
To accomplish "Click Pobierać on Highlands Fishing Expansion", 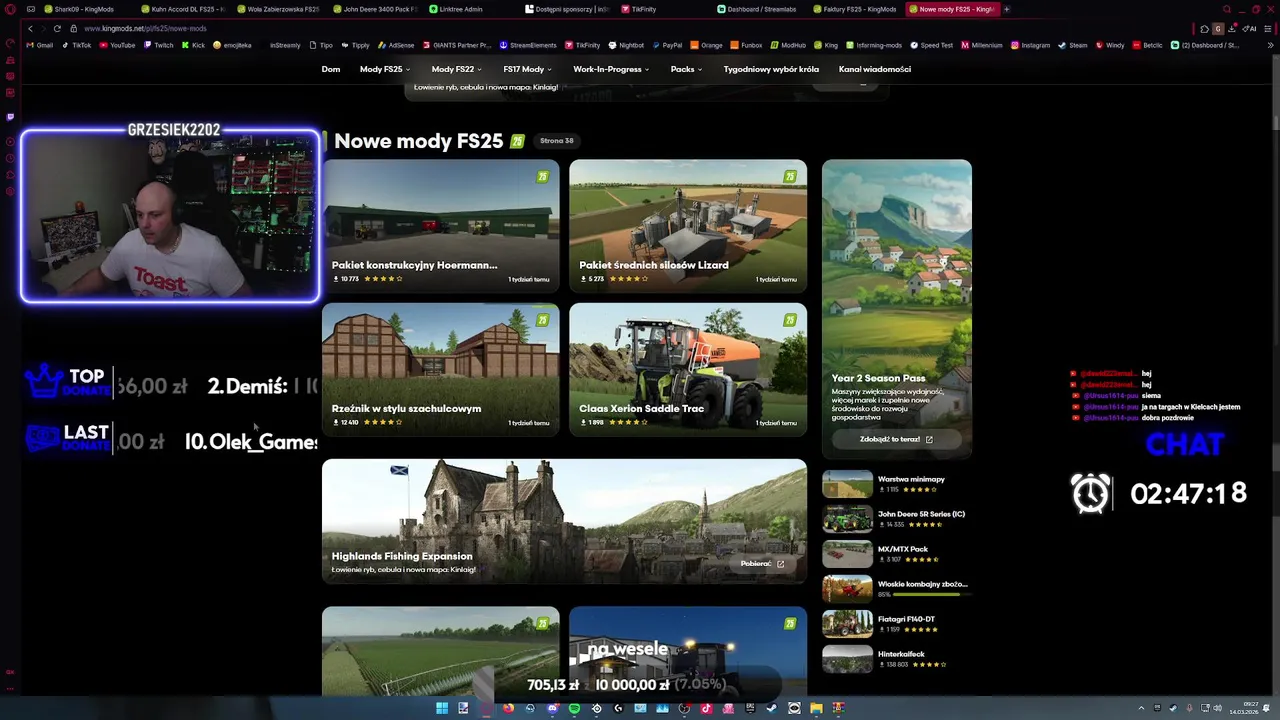I will pos(763,564).
